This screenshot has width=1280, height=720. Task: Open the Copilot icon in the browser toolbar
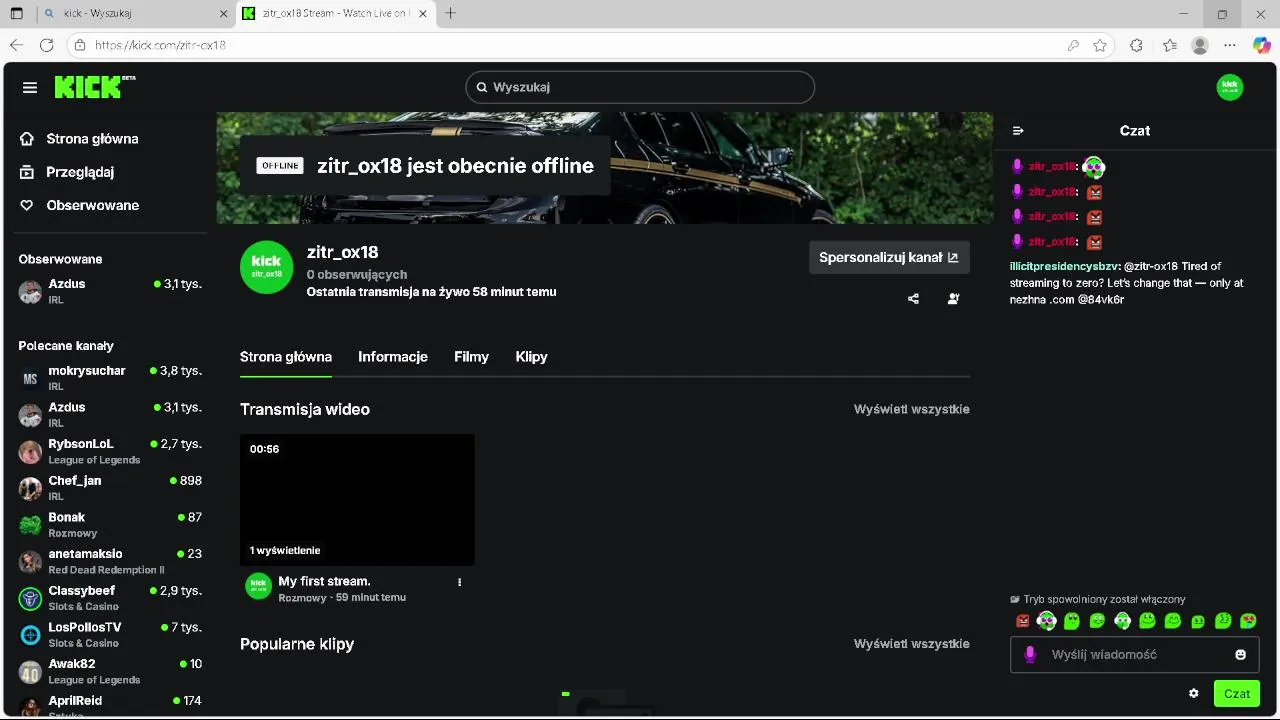1261,45
